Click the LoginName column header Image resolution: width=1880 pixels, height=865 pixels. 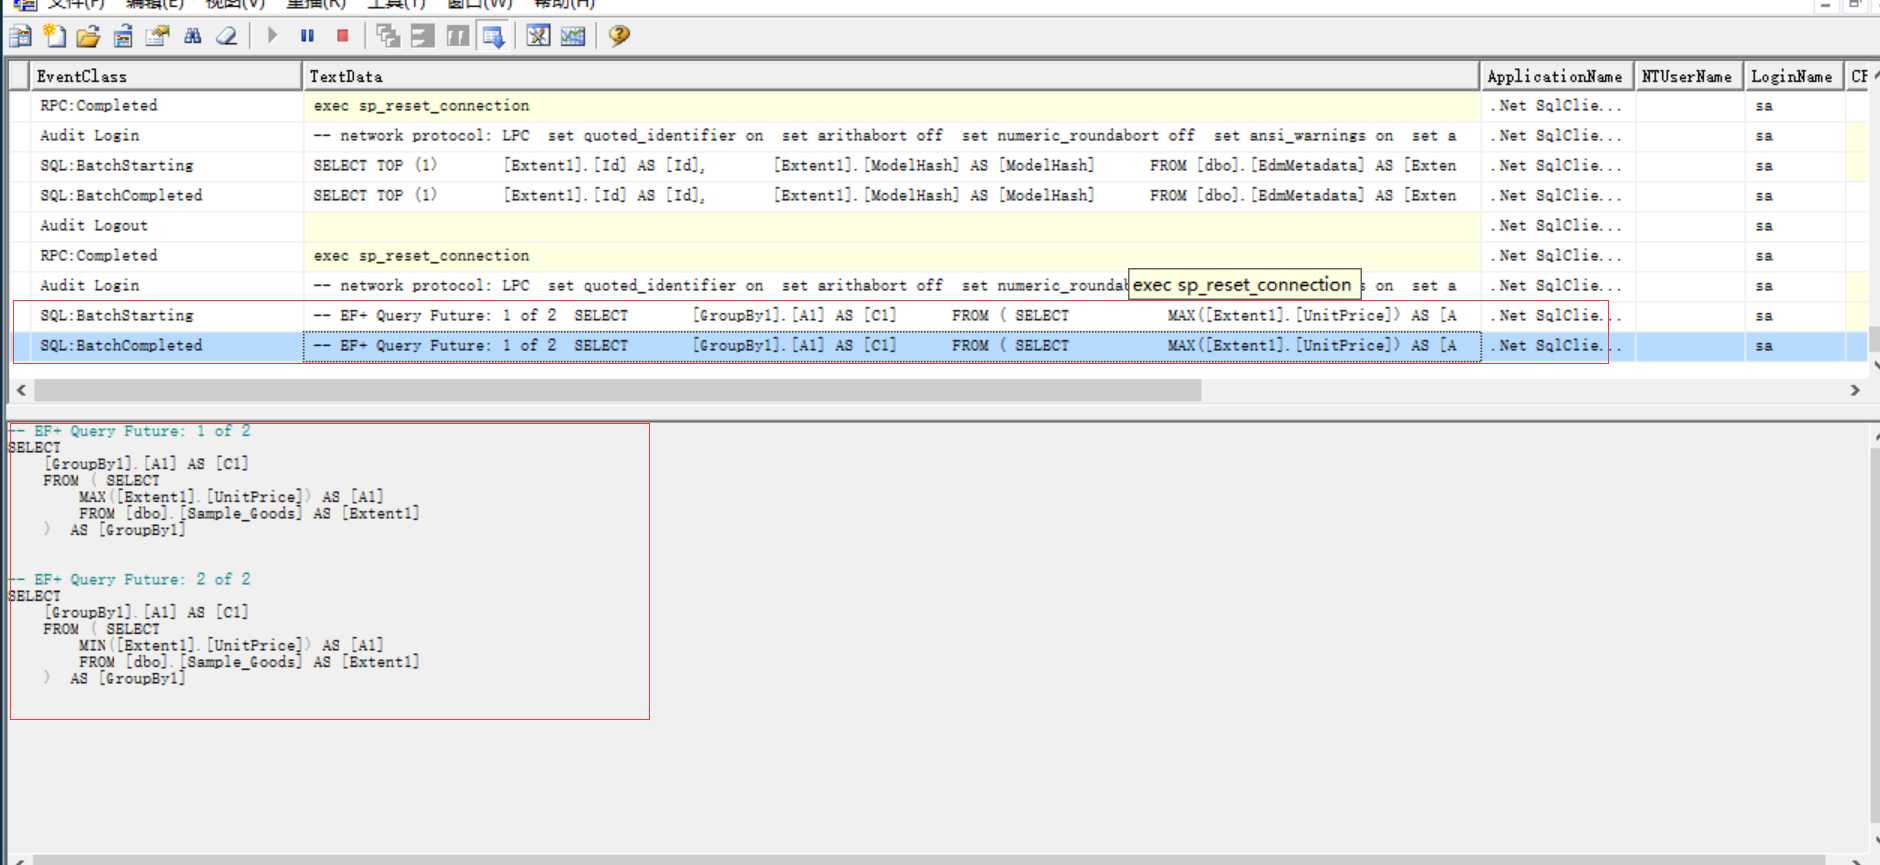click(x=1793, y=76)
